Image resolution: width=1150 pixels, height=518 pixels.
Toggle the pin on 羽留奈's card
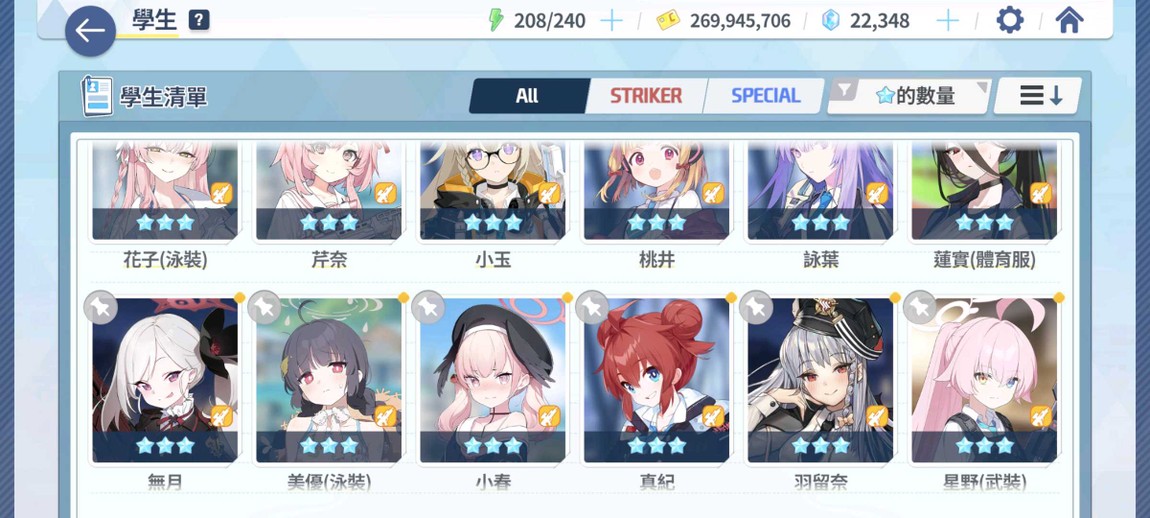[757, 308]
